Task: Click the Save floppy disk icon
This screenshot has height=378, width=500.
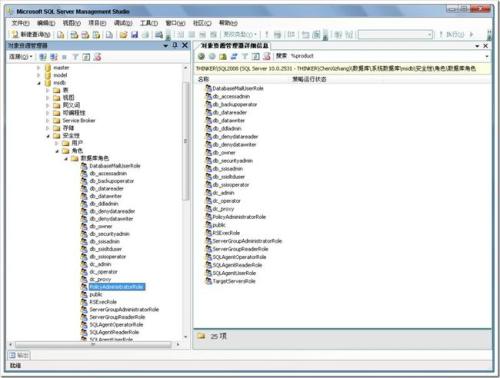Action: [134, 35]
